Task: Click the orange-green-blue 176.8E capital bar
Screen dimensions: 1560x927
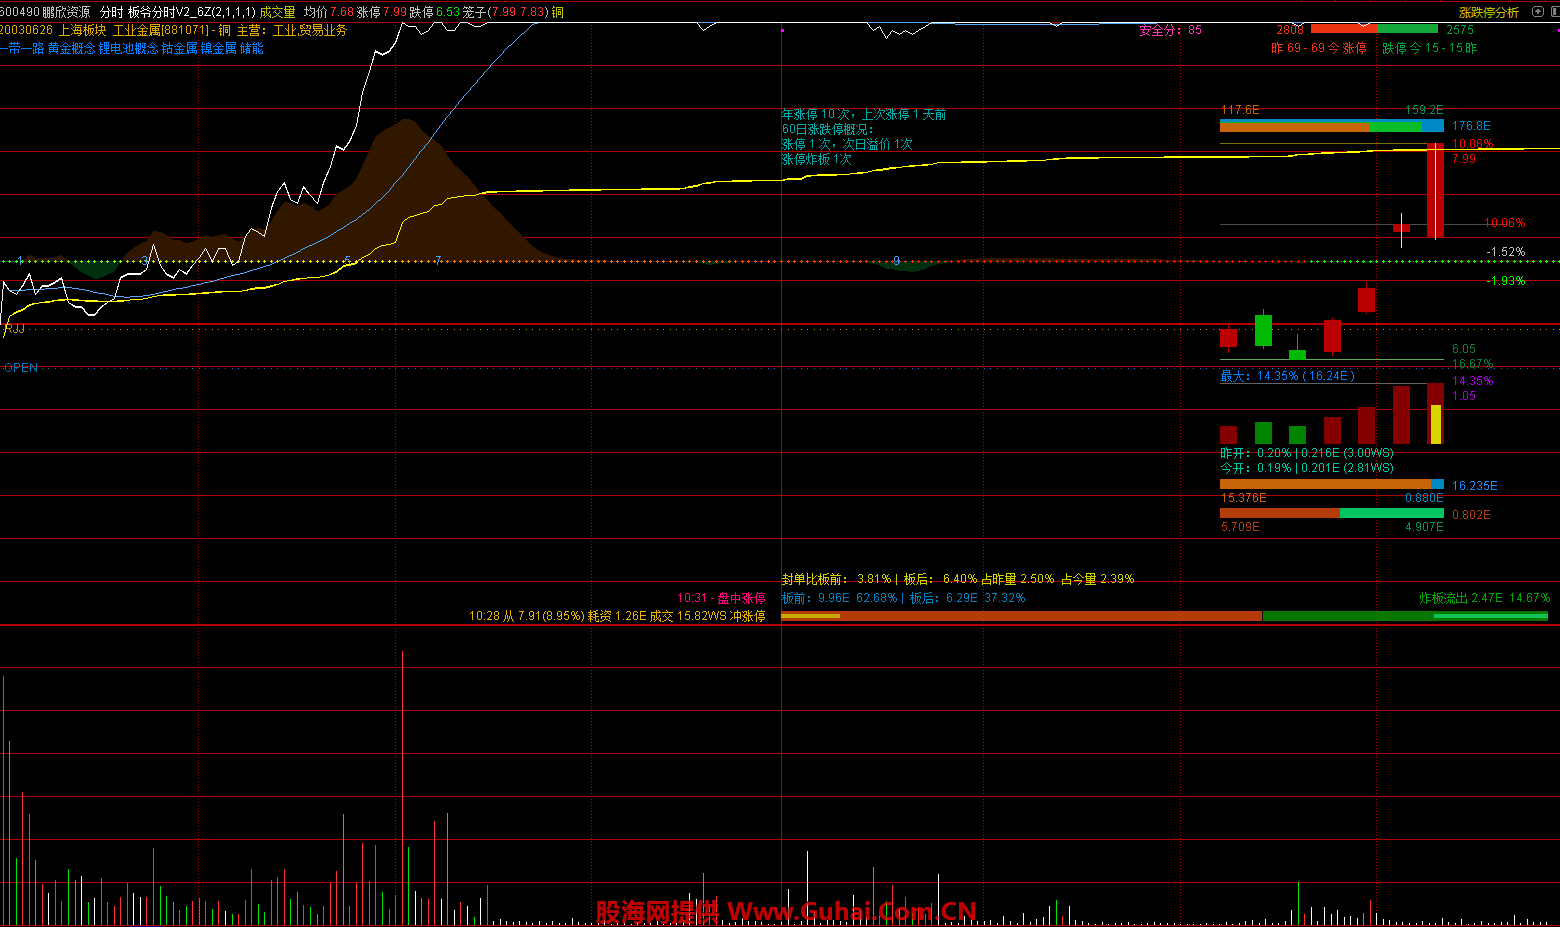Action: [x=1331, y=126]
